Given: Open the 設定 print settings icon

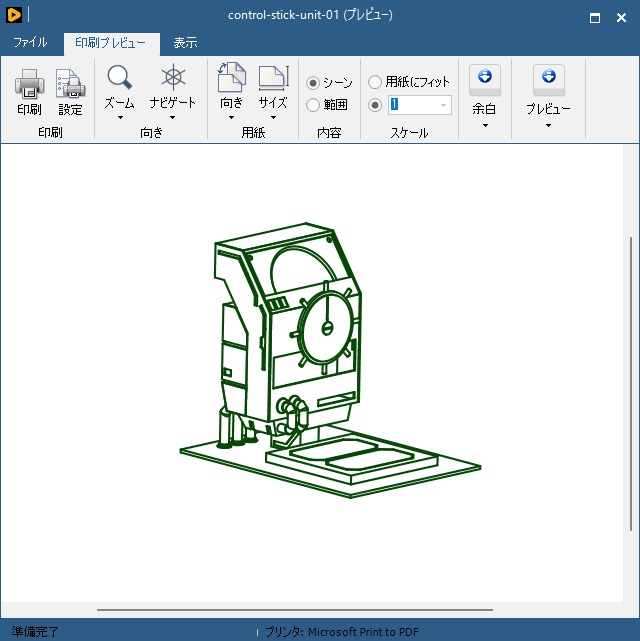Looking at the screenshot, I should (x=70, y=83).
